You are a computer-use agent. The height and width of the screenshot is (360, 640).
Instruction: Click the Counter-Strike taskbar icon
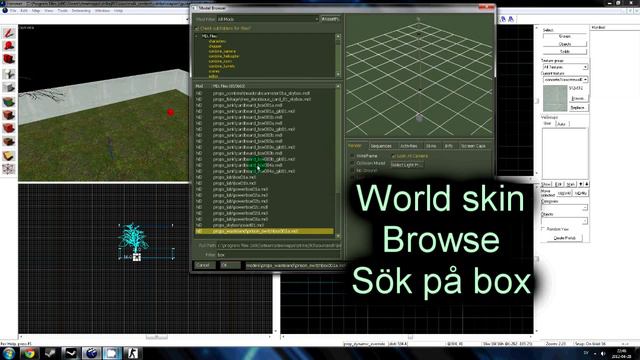(x=133, y=353)
